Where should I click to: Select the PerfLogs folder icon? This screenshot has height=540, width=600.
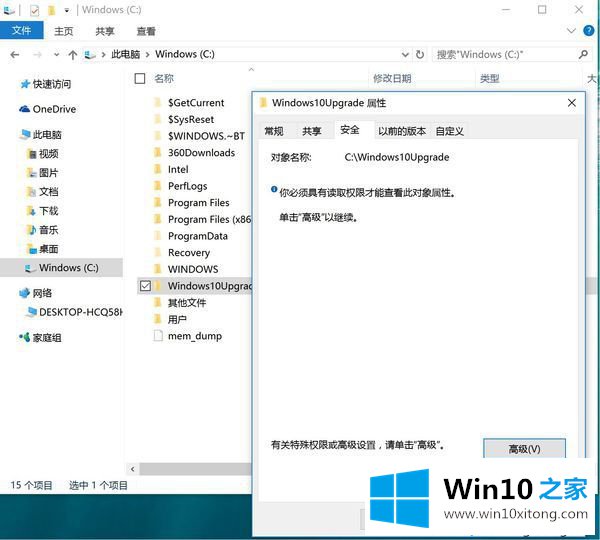[157, 186]
